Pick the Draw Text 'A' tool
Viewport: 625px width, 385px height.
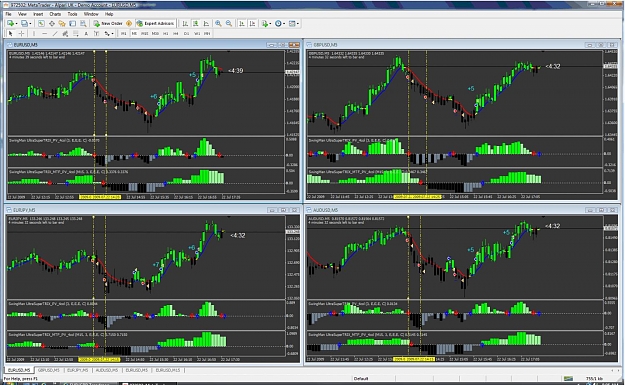click(x=86, y=34)
